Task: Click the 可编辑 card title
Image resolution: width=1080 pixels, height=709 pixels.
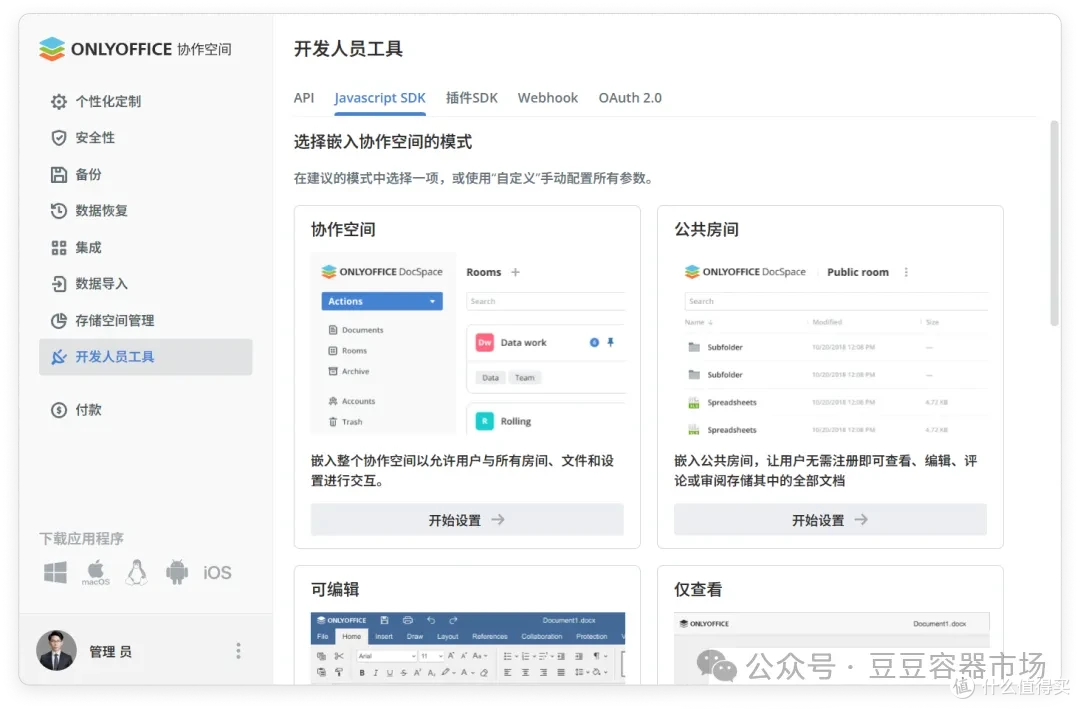Action: click(x=335, y=589)
